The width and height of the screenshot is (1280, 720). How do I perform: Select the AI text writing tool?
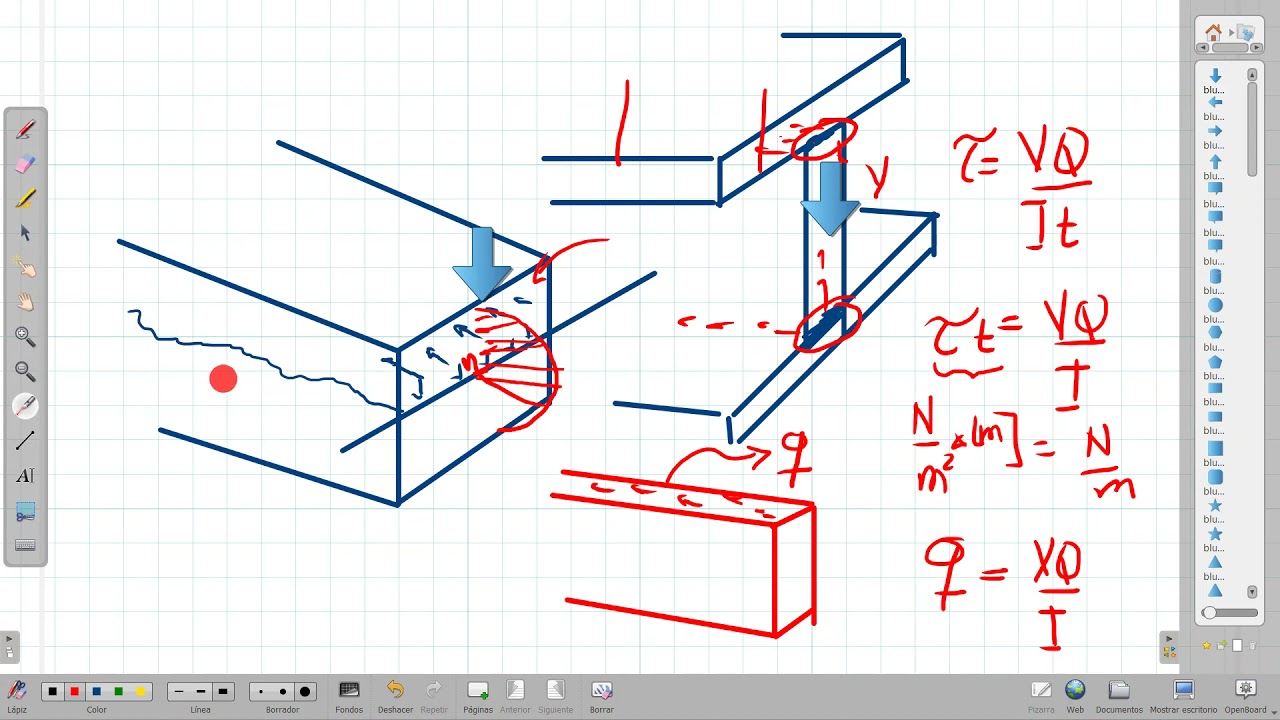[25, 476]
